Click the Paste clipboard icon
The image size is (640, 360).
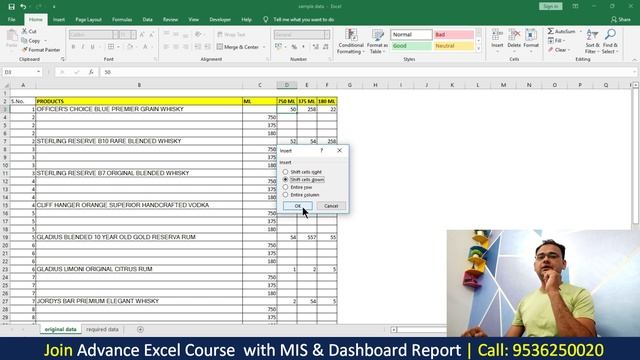coord(12,36)
